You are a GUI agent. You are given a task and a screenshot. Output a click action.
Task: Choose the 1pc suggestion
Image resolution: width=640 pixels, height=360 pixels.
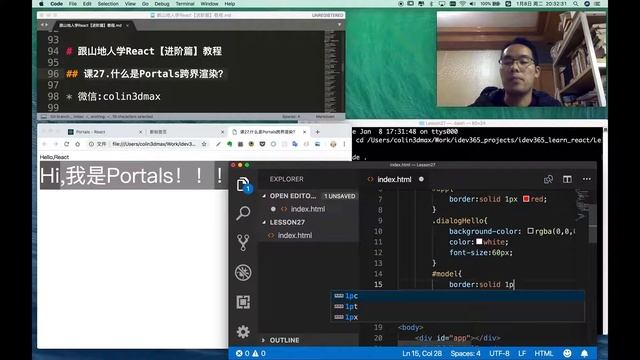[457, 296]
